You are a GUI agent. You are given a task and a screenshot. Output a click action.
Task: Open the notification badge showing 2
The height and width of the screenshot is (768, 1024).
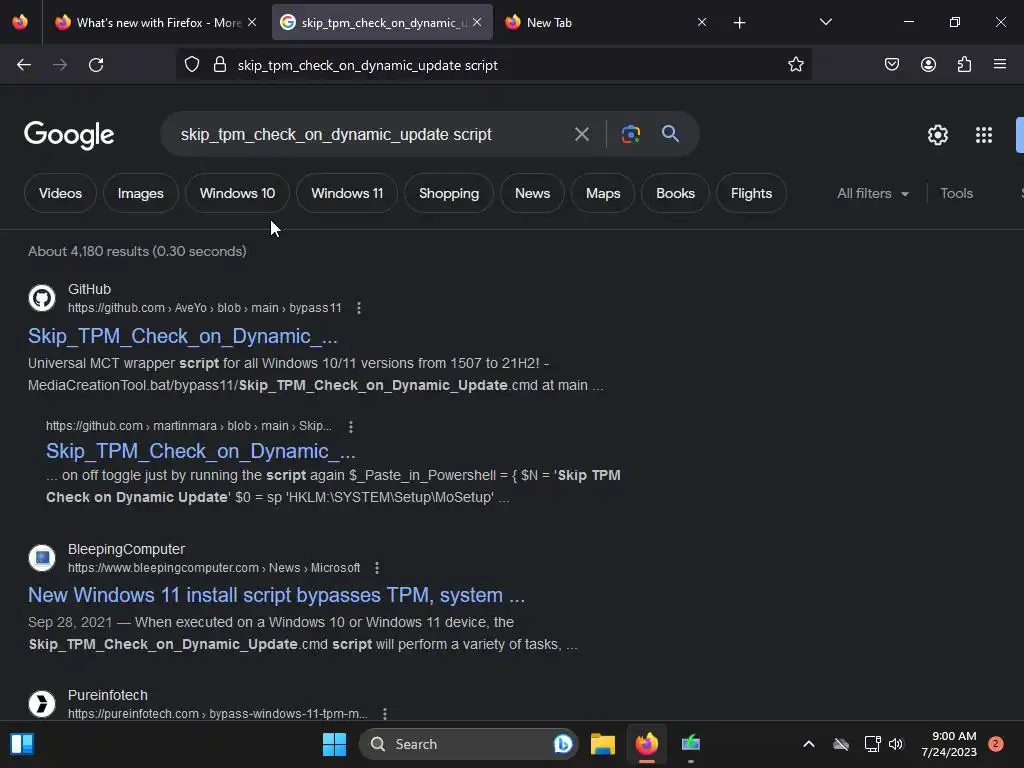[996, 743]
